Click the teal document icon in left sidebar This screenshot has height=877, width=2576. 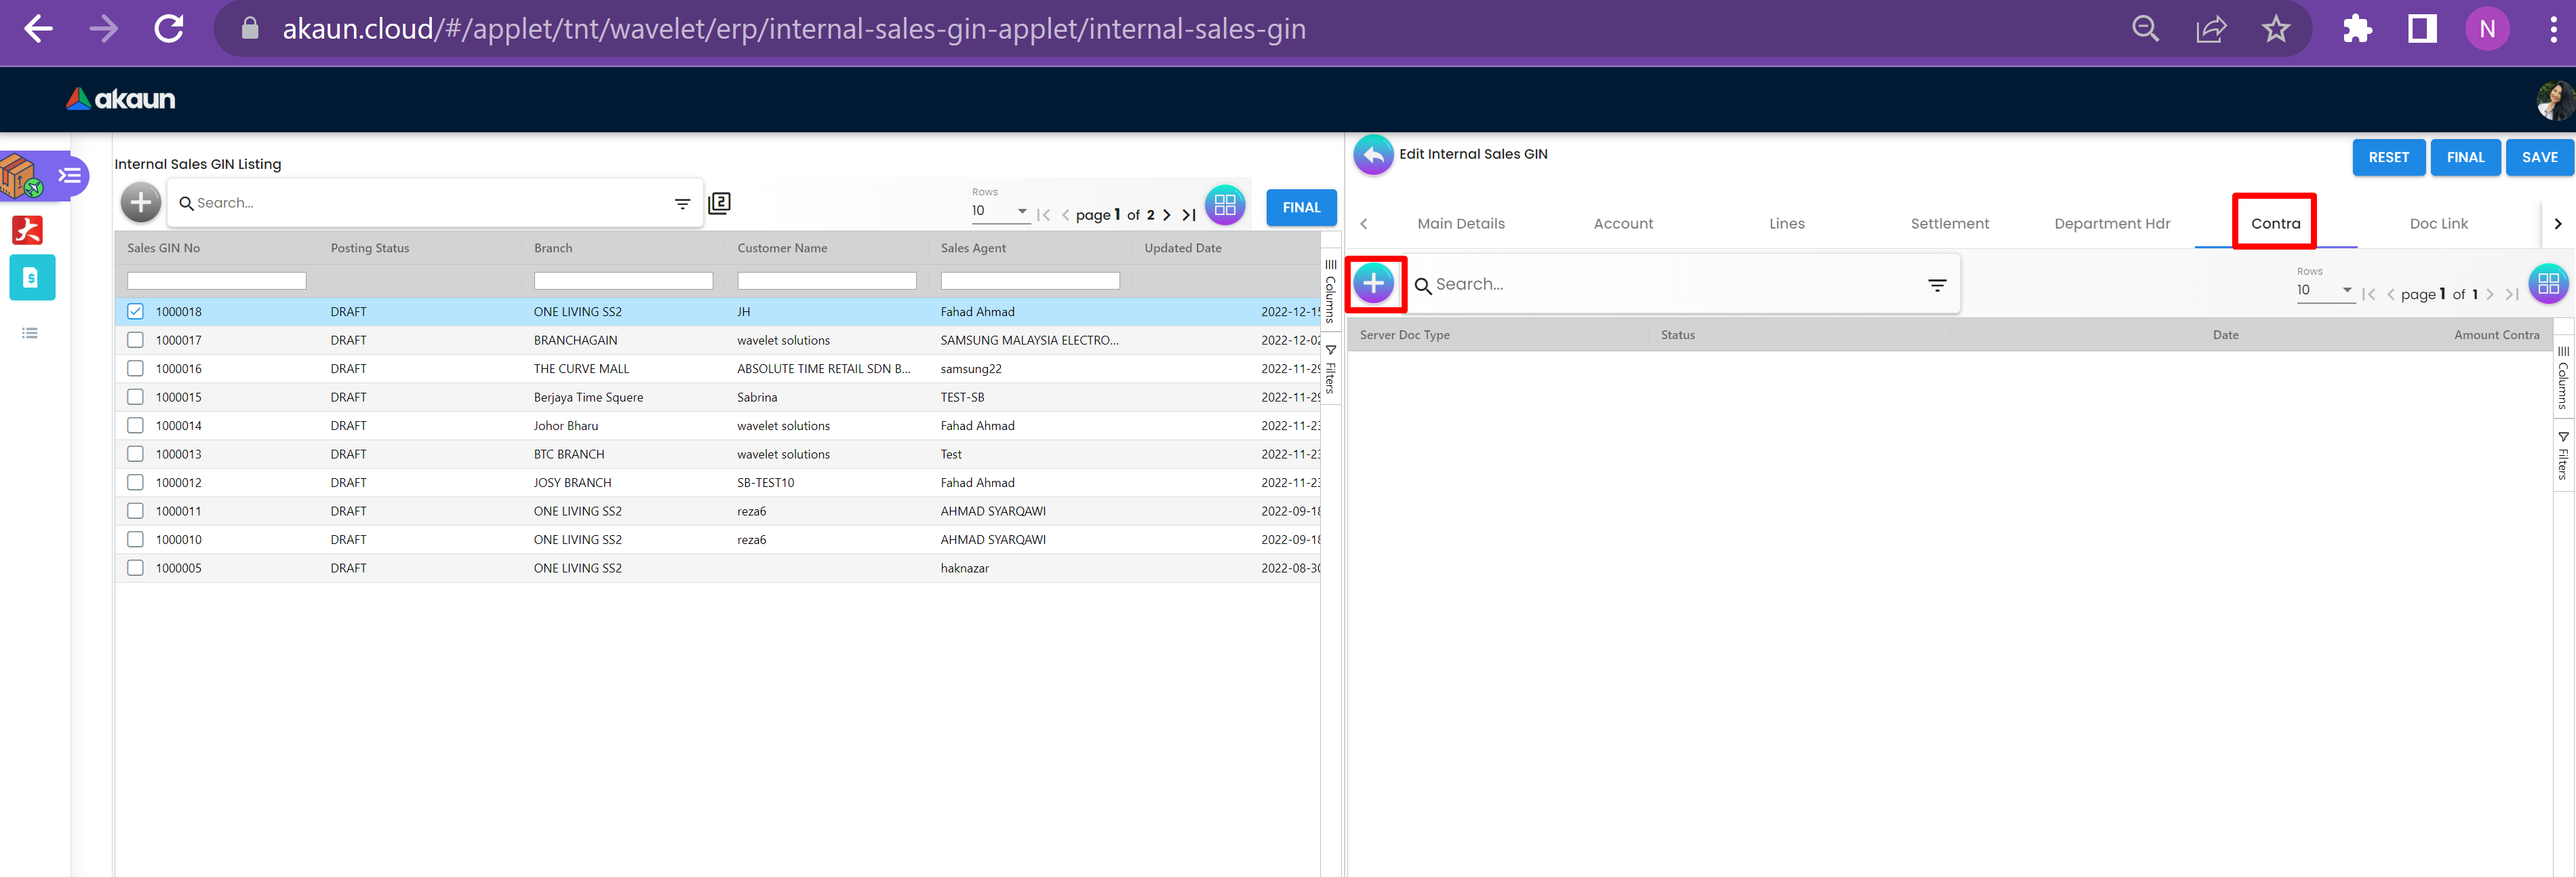(x=32, y=278)
